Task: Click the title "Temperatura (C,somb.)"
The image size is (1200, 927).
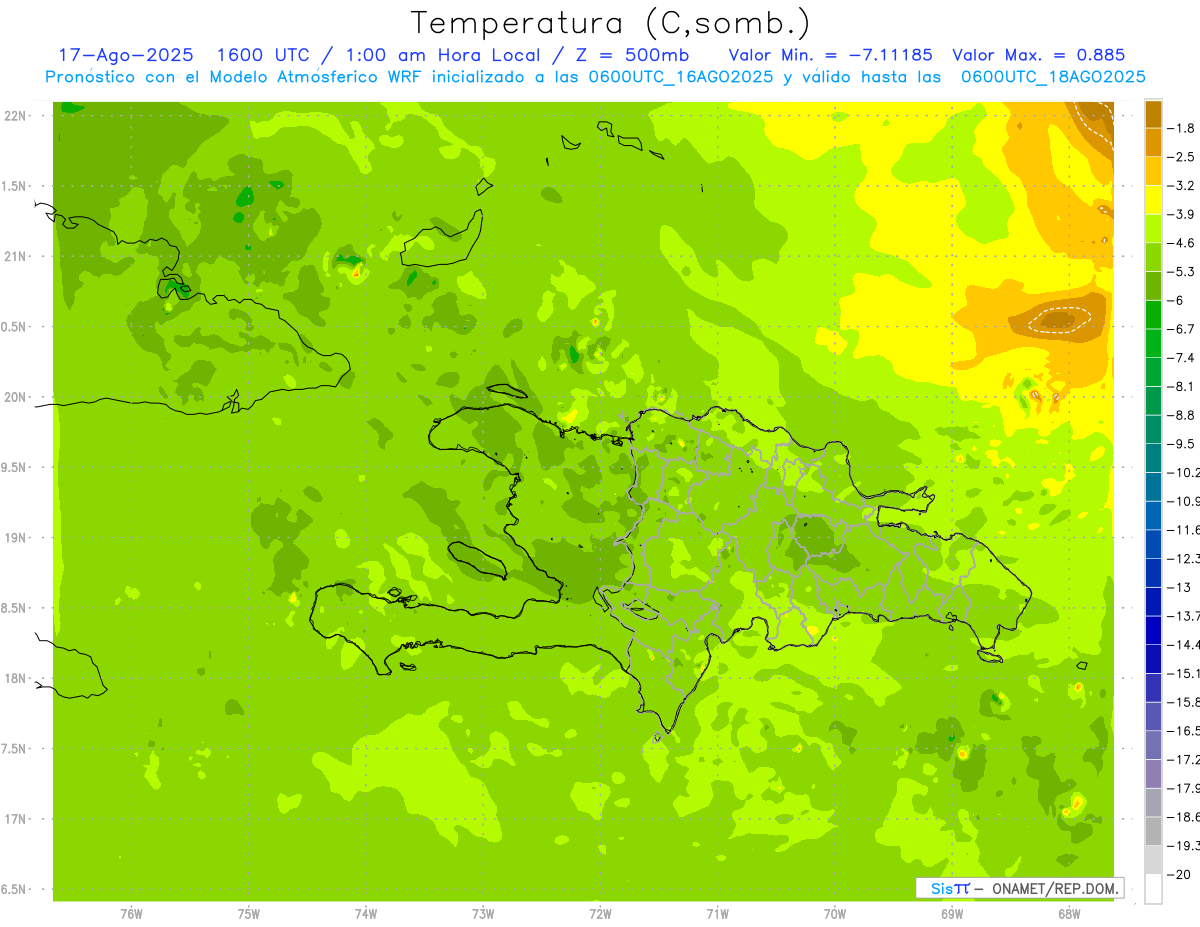Action: coord(611,22)
